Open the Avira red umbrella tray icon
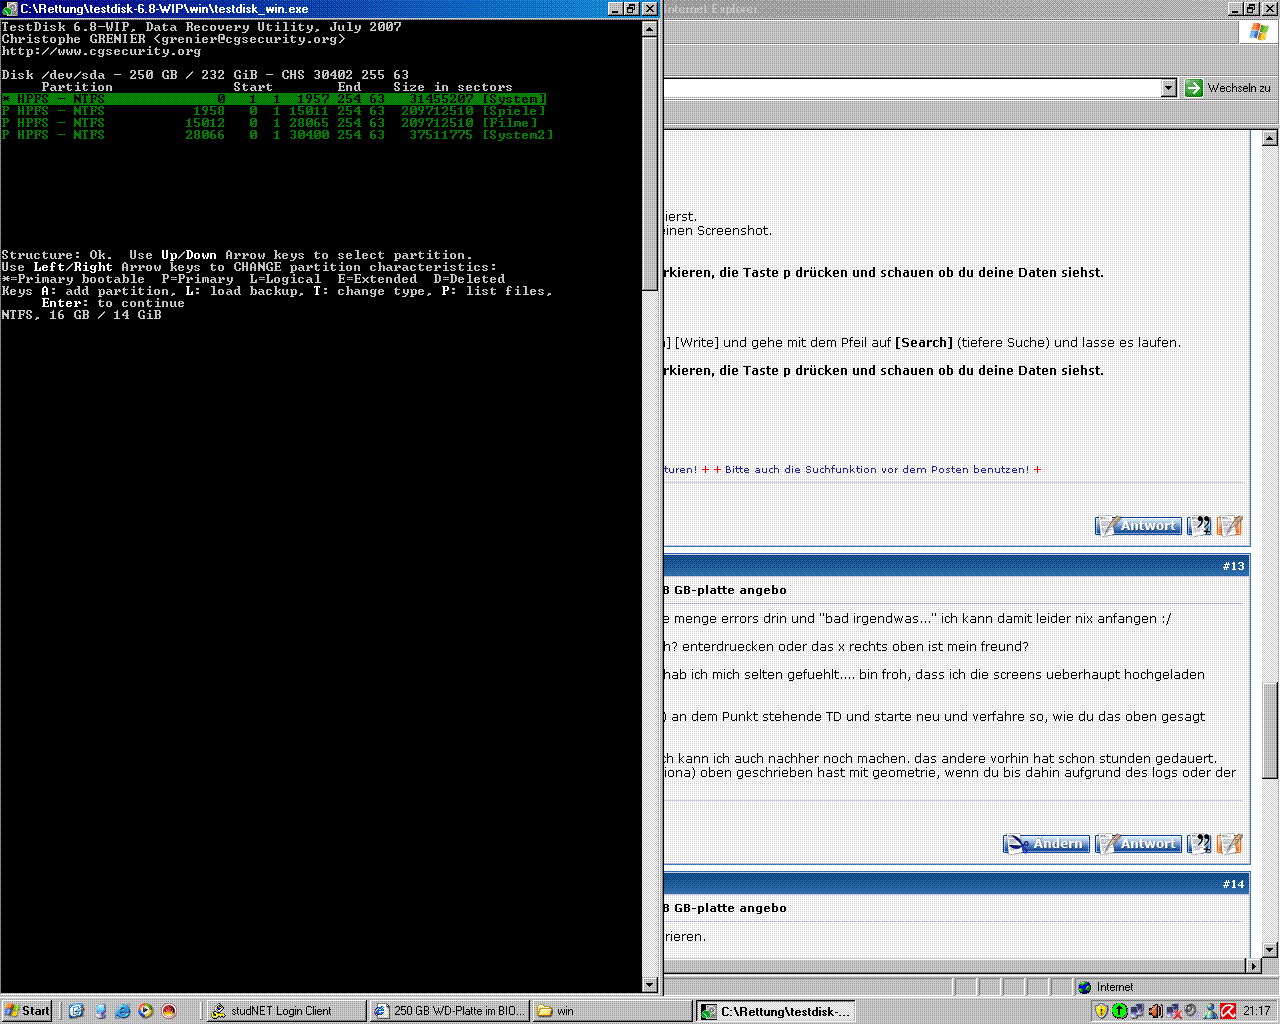The image size is (1280, 1024). [1228, 1011]
